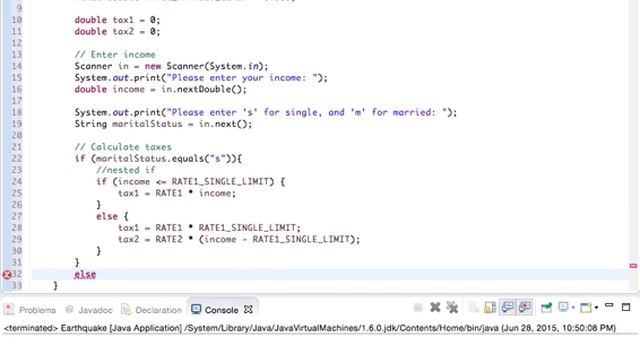The height and width of the screenshot is (360, 640).
Task: Click the terminated Earthquake launch description text
Action: (x=310, y=328)
